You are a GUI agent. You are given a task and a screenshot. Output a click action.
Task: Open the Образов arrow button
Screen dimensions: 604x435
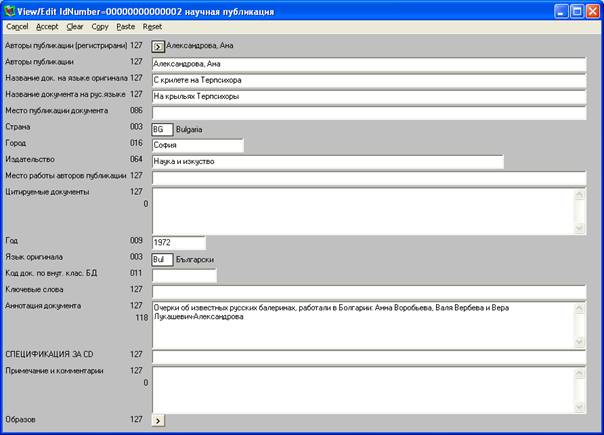158,421
